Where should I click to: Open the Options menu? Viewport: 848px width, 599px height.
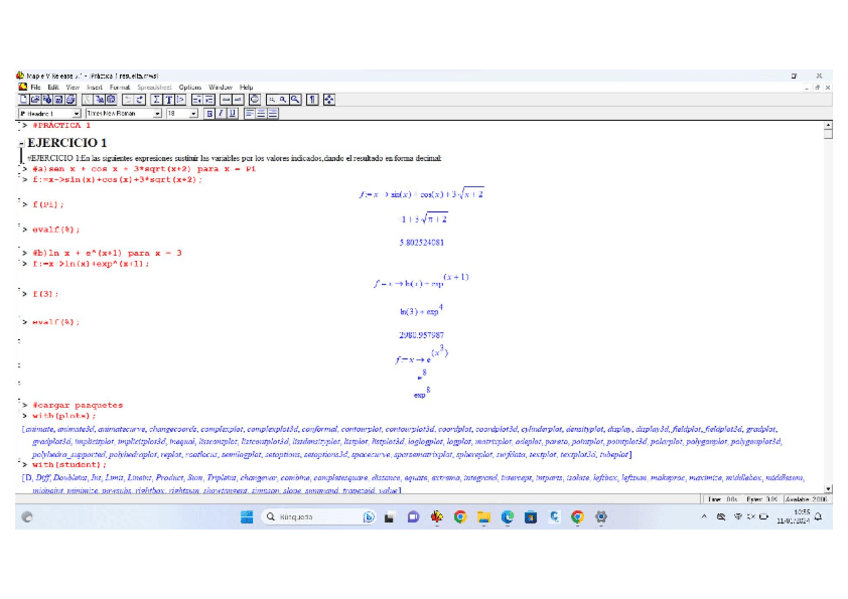click(190, 88)
